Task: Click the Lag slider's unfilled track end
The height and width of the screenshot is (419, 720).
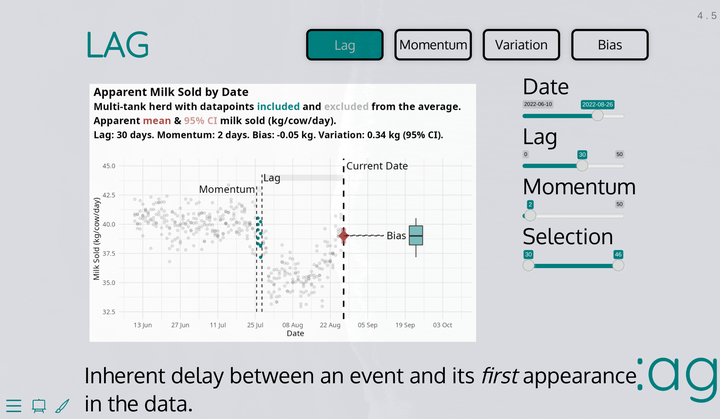Action: click(620, 166)
